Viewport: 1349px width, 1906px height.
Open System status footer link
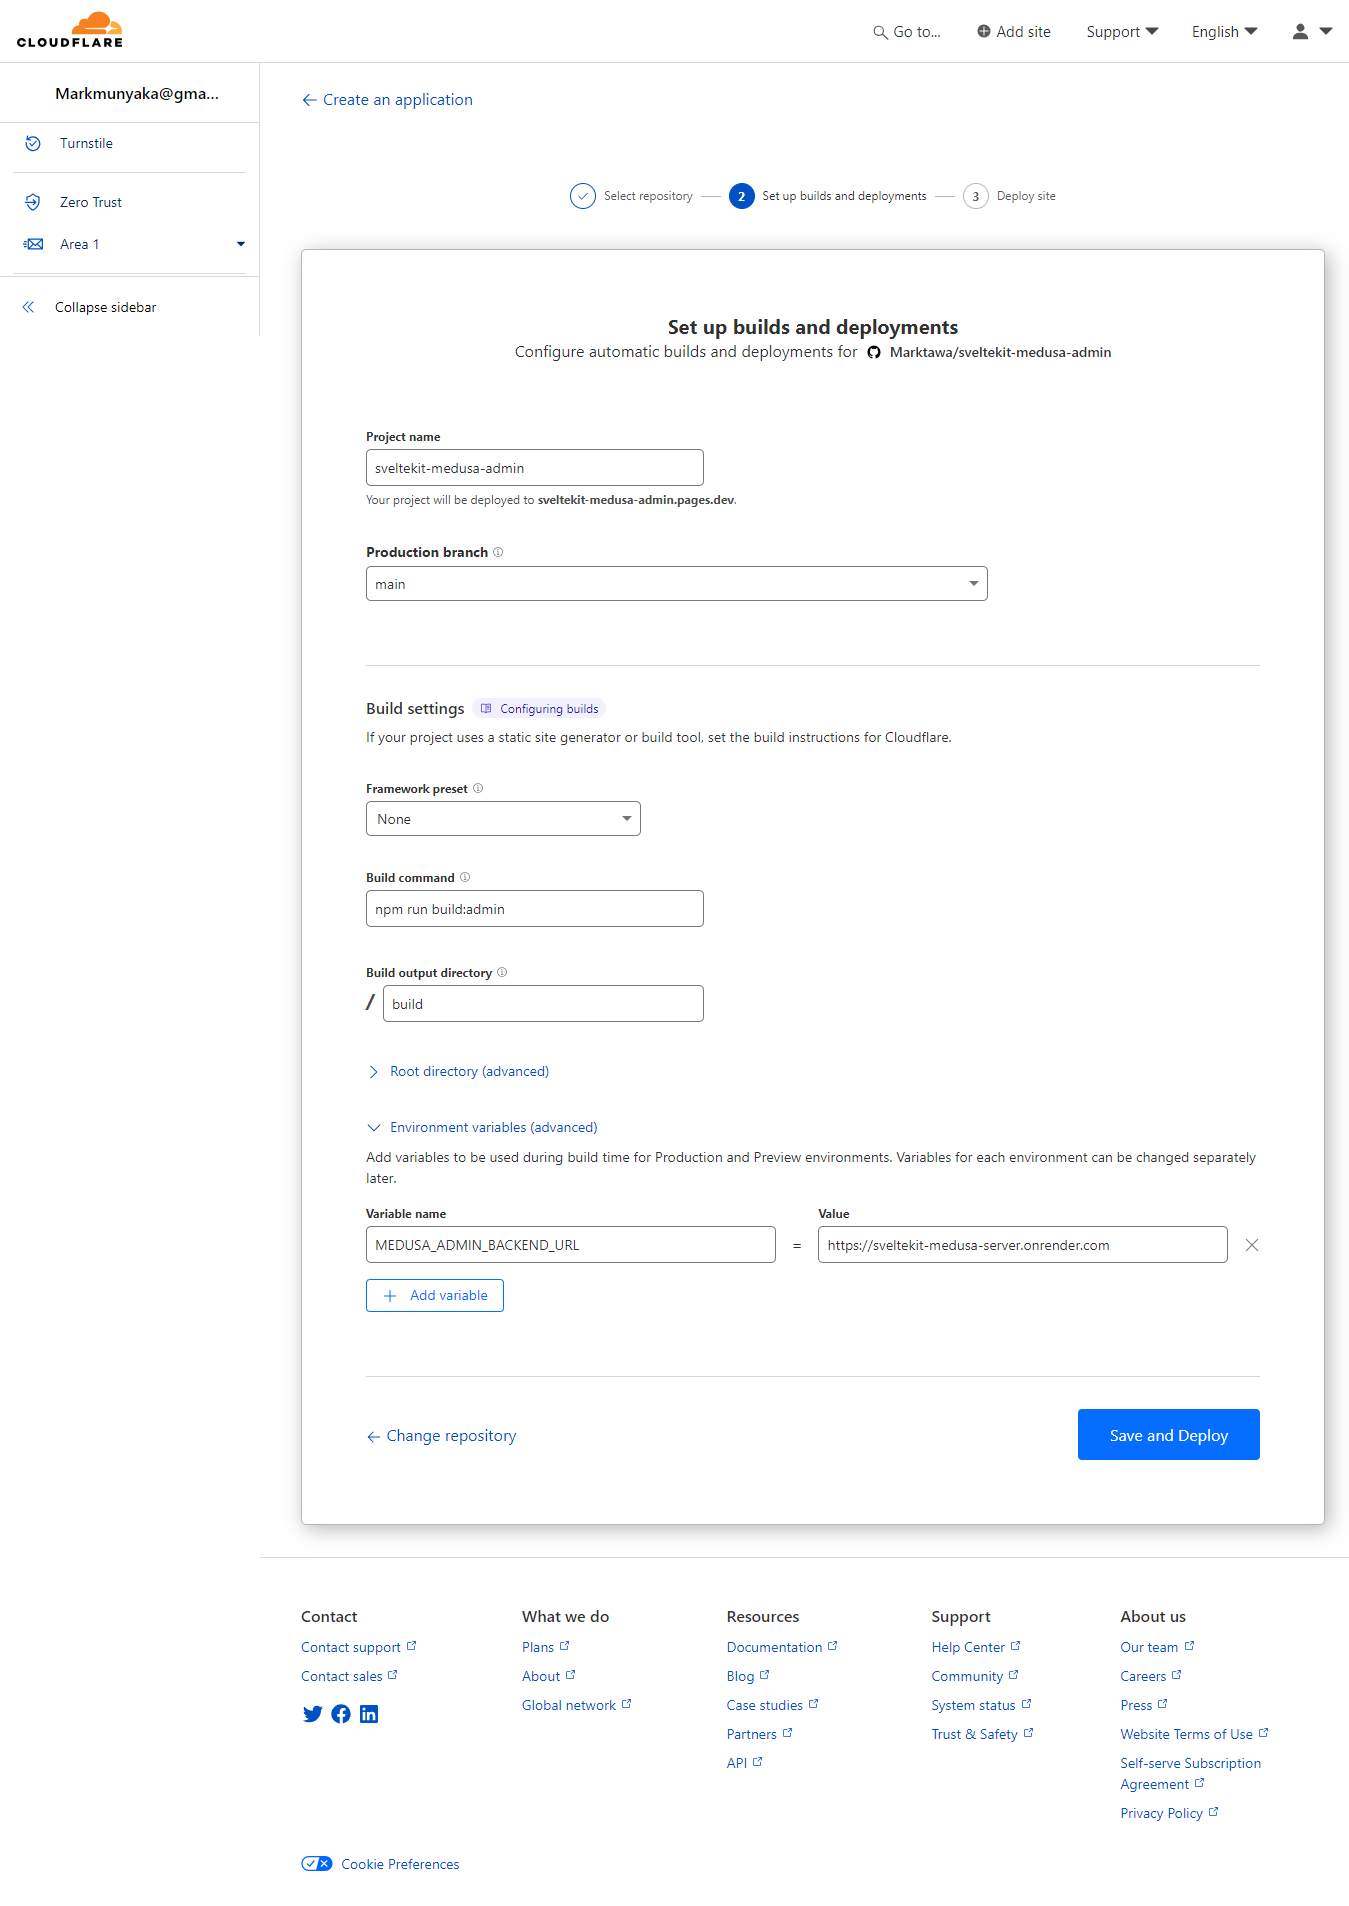point(981,1705)
